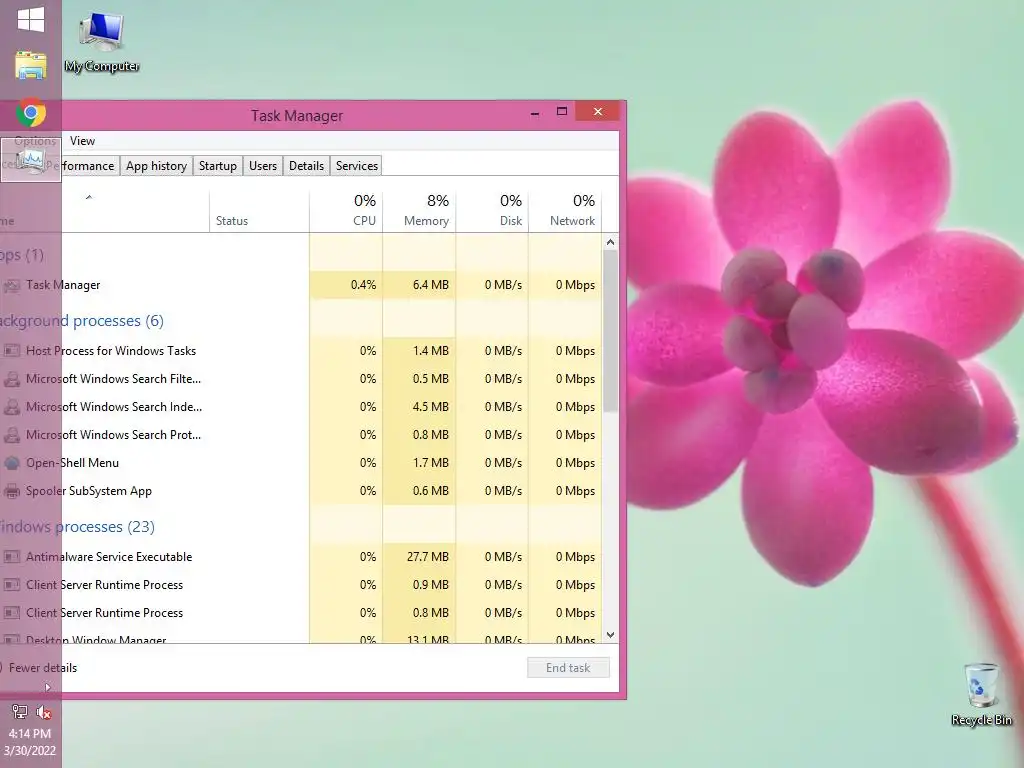Click the network tray icon
This screenshot has width=1024, height=768.
[20, 712]
